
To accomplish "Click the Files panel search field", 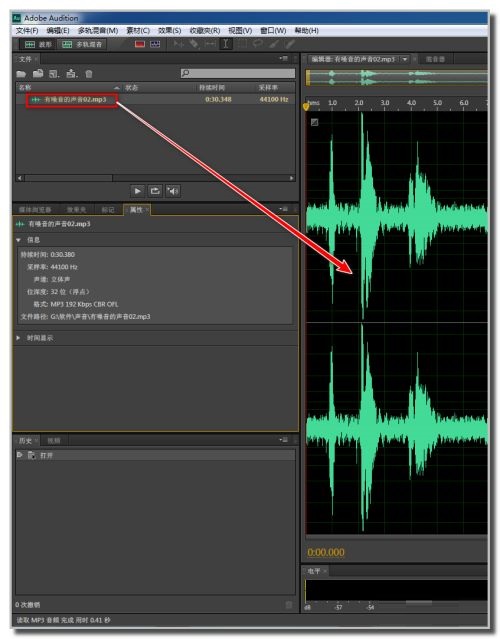I will pos(238,73).
